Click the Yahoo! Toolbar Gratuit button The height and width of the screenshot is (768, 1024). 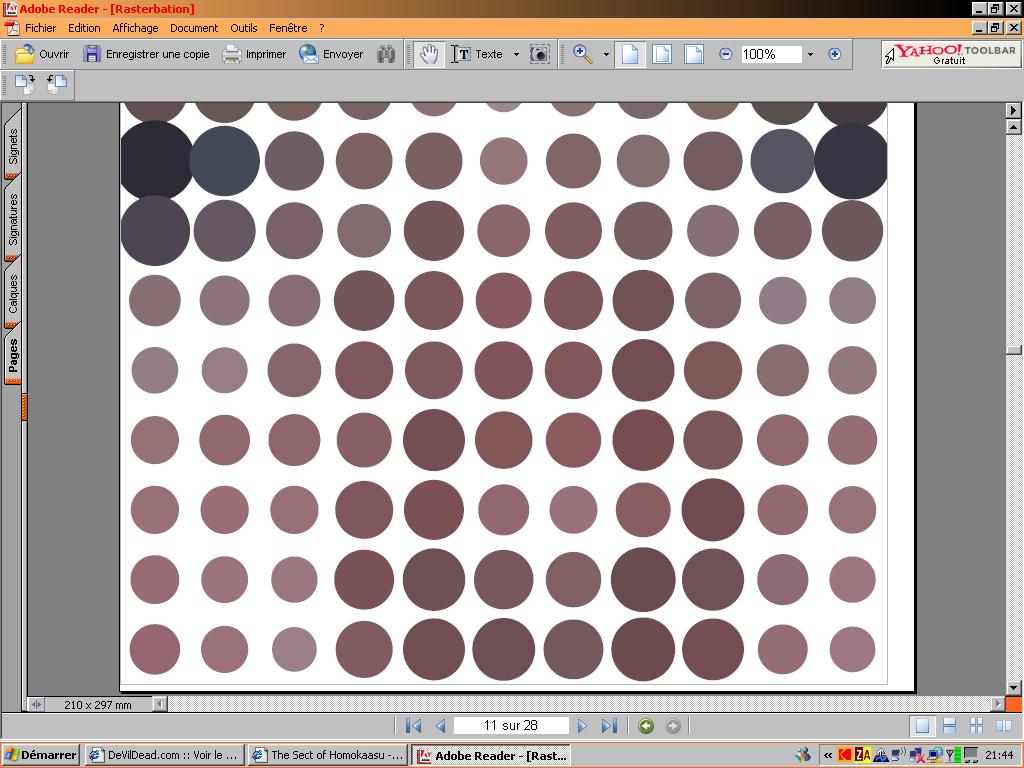950,54
